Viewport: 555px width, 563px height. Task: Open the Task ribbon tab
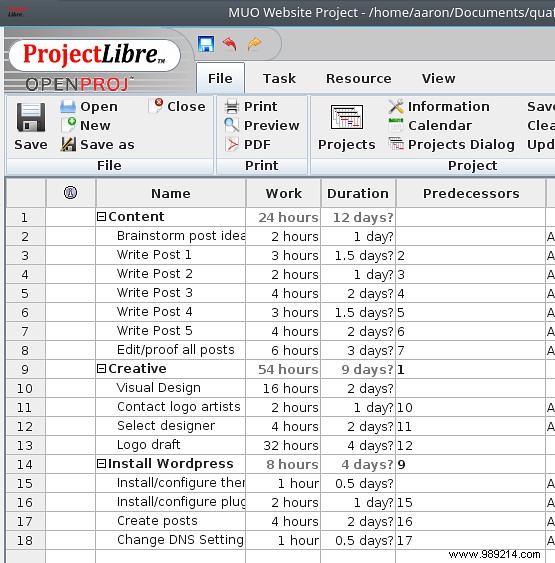(x=279, y=78)
